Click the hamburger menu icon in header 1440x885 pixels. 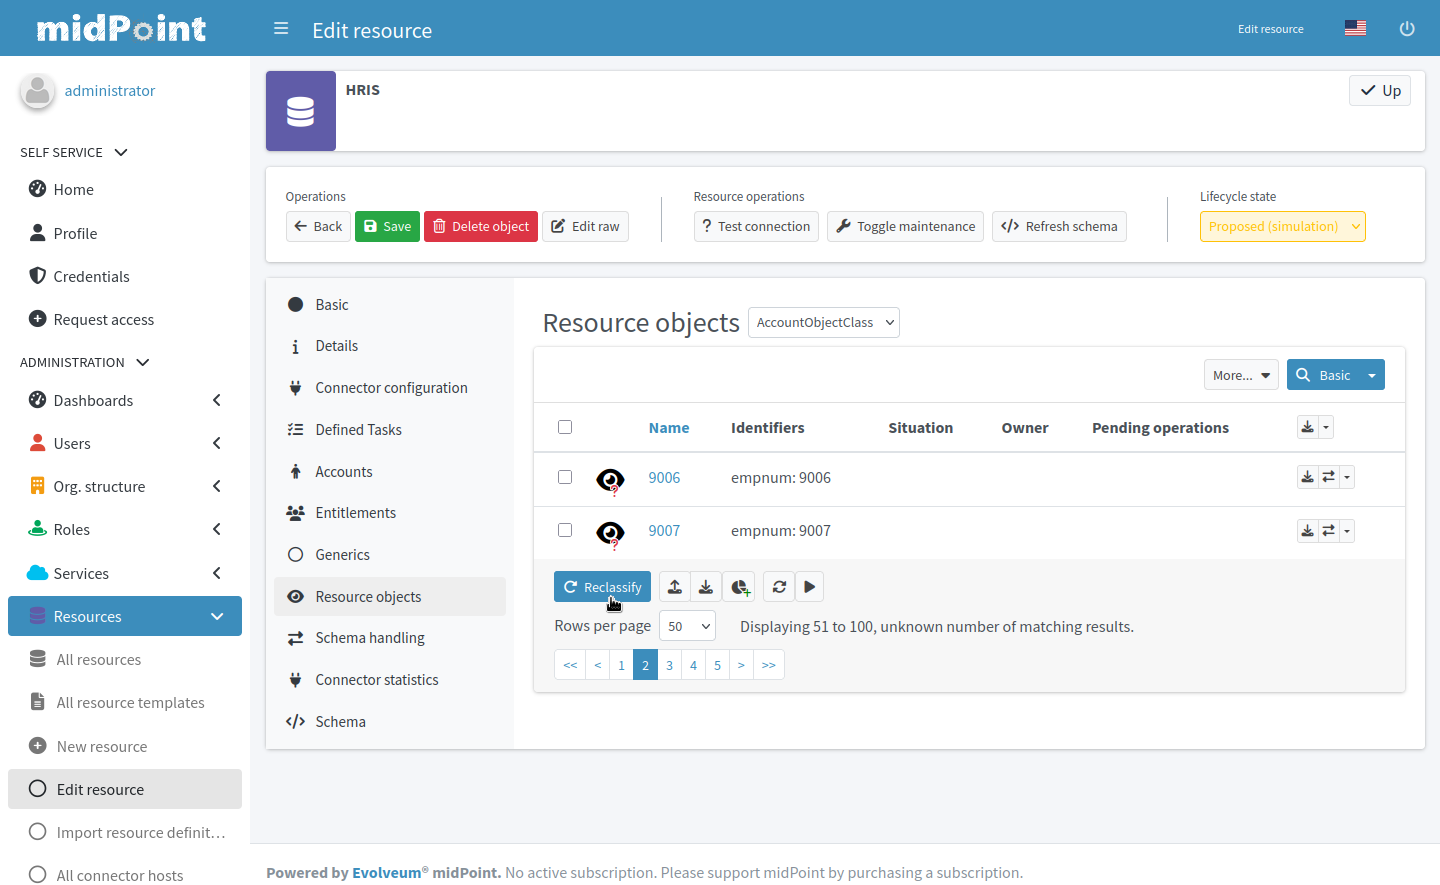click(281, 29)
